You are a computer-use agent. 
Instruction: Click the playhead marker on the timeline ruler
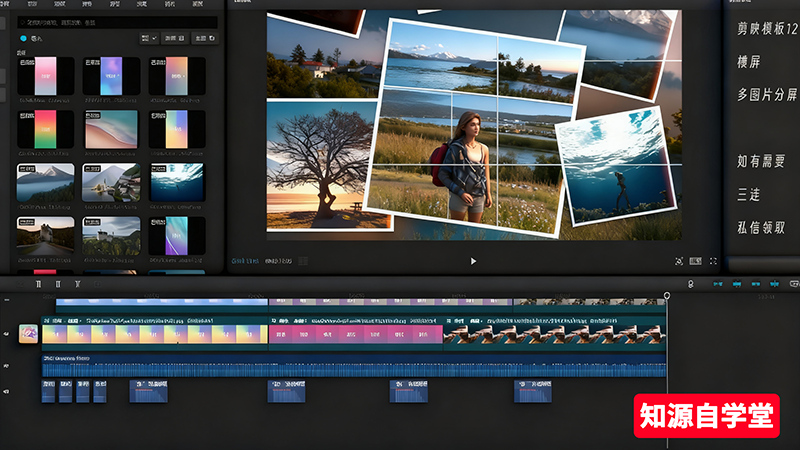tap(667, 295)
